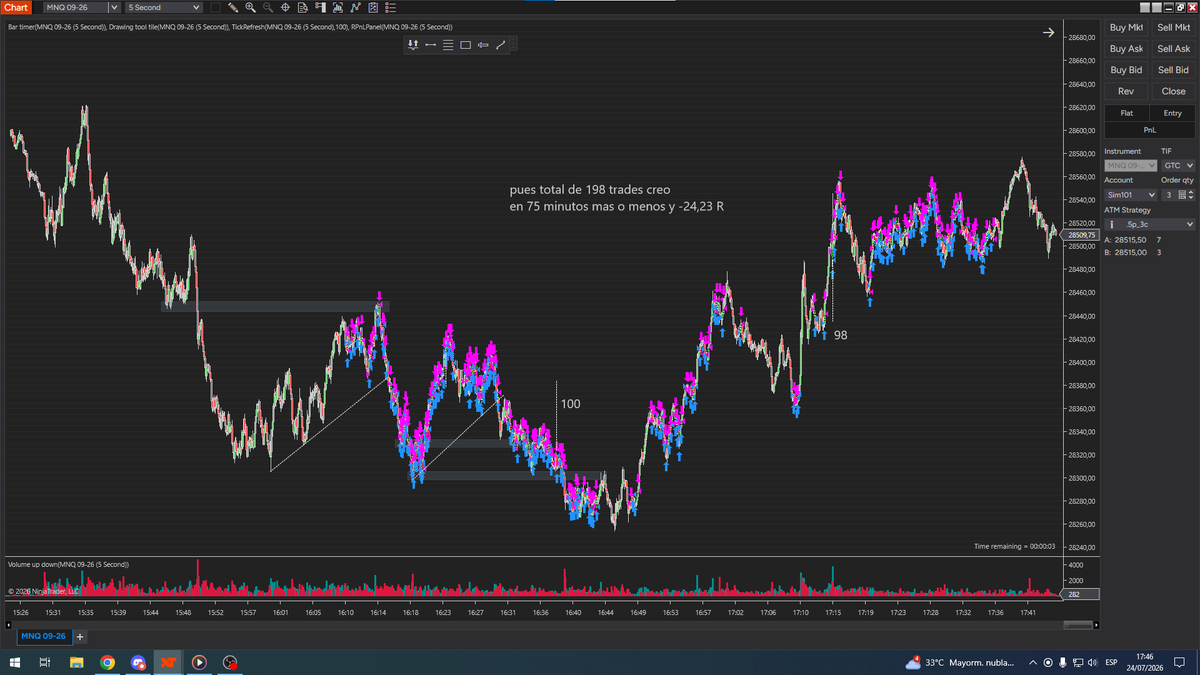Add a new chart tab with plus
Image resolution: width=1200 pixels, height=675 pixels.
click(80, 636)
